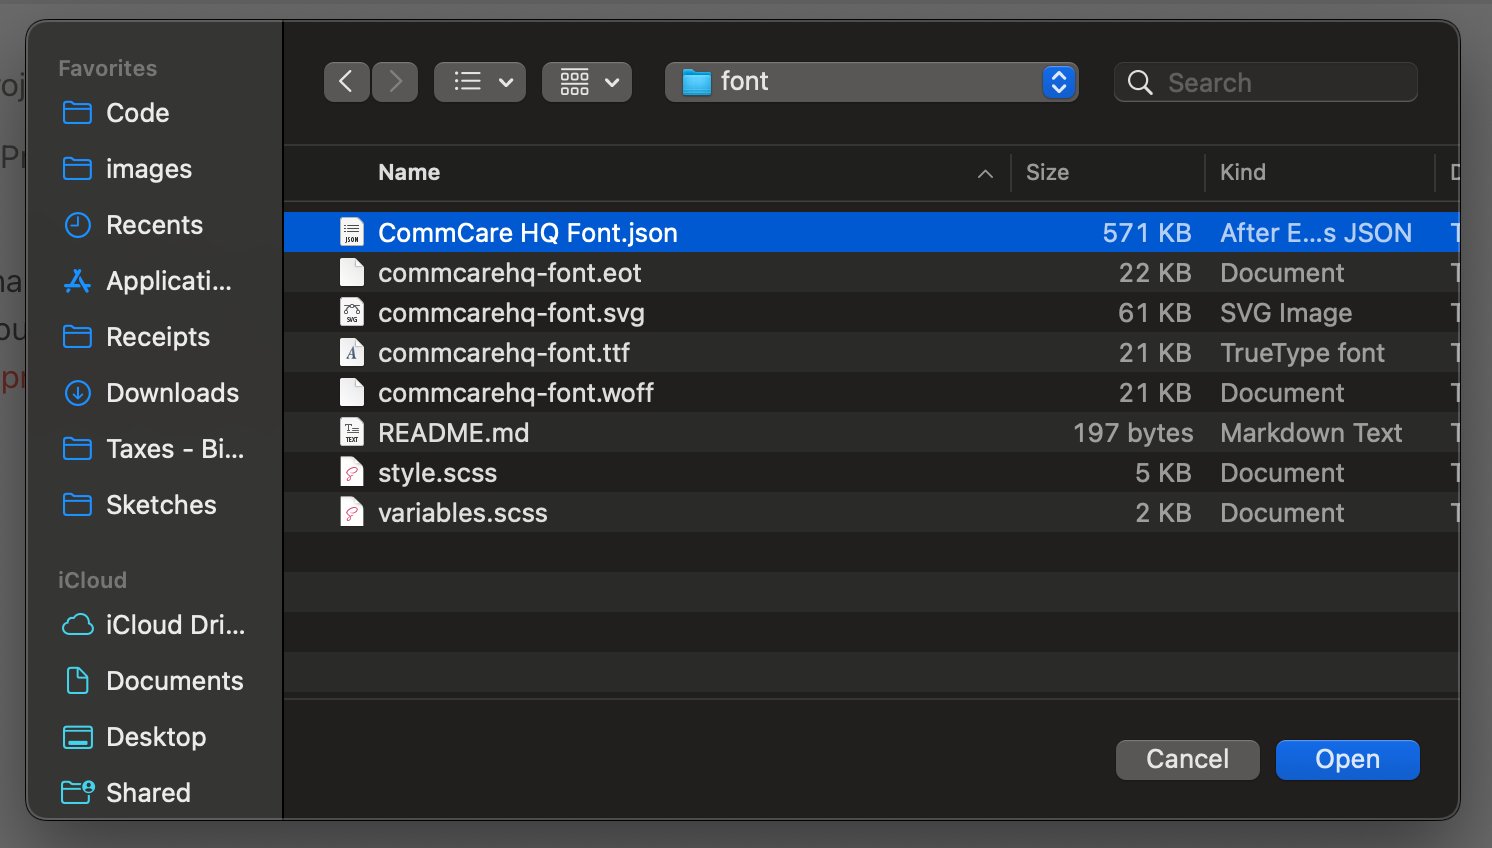Open the font folder path popup
Viewport: 1492px width, 848px height.
(871, 82)
